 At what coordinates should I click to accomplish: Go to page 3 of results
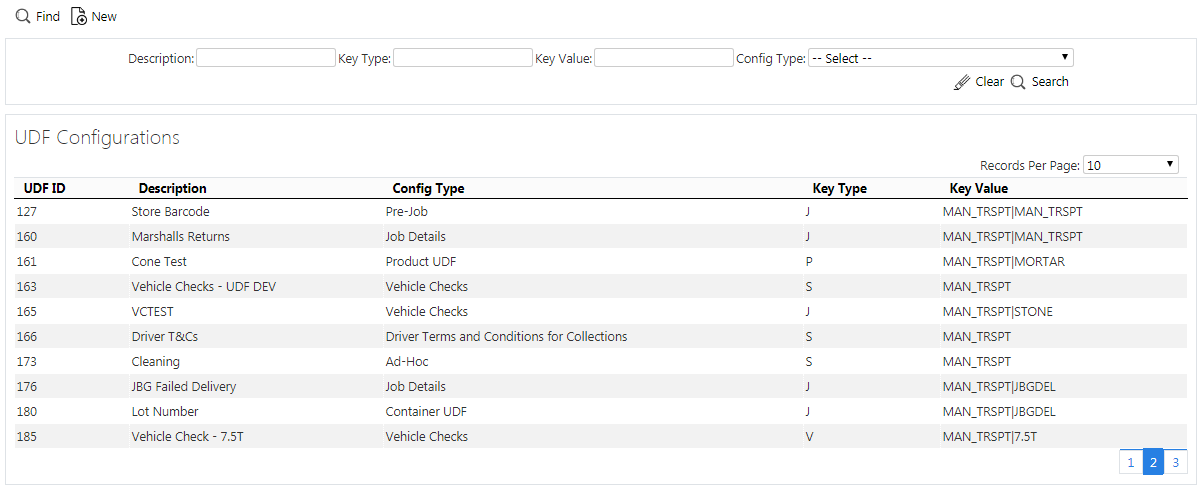coord(1176,462)
